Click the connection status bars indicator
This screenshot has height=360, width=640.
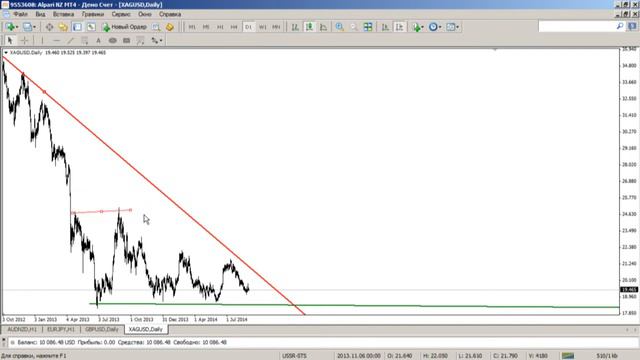pyautogui.click(x=568, y=356)
